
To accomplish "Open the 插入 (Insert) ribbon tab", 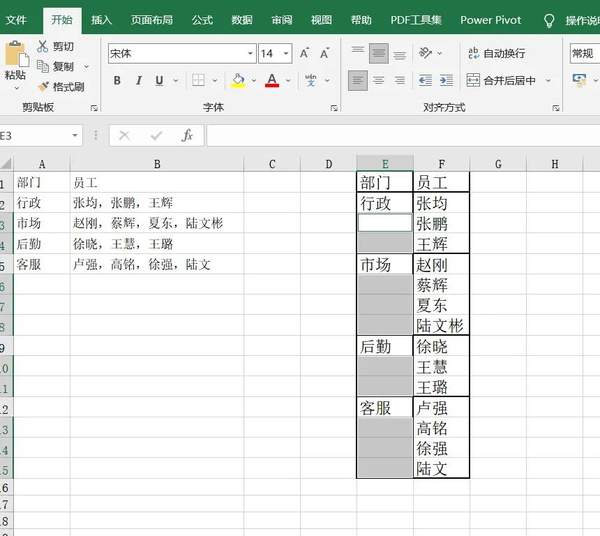I will tap(101, 20).
